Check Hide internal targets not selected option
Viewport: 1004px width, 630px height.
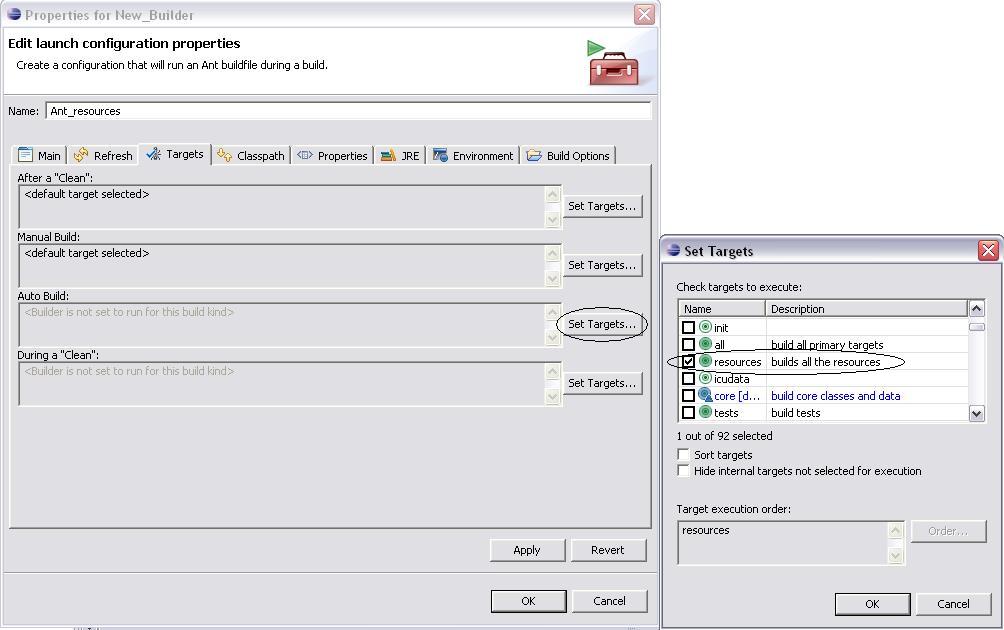pyautogui.click(x=684, y=471)
